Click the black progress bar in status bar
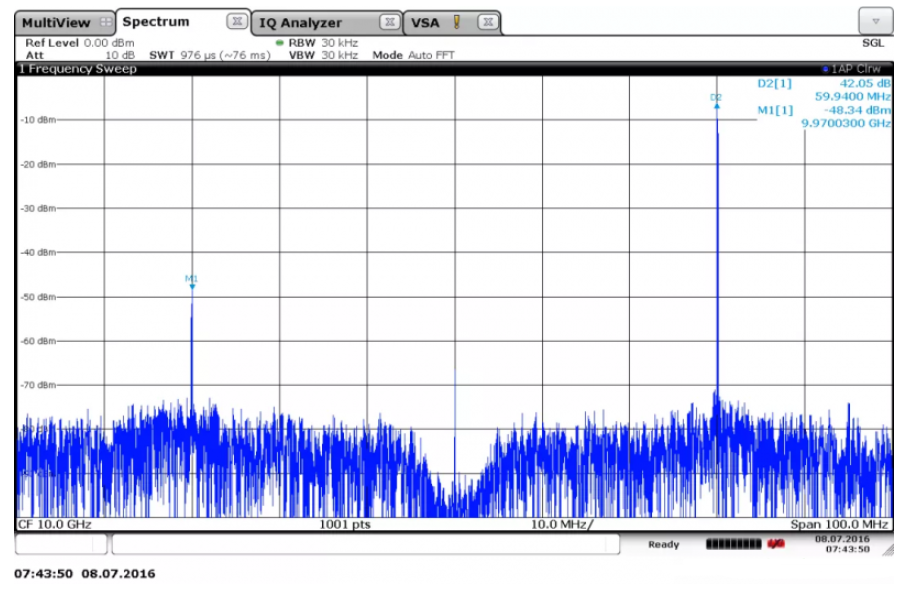This screenshot has height=593, width=914. point(733,544)
